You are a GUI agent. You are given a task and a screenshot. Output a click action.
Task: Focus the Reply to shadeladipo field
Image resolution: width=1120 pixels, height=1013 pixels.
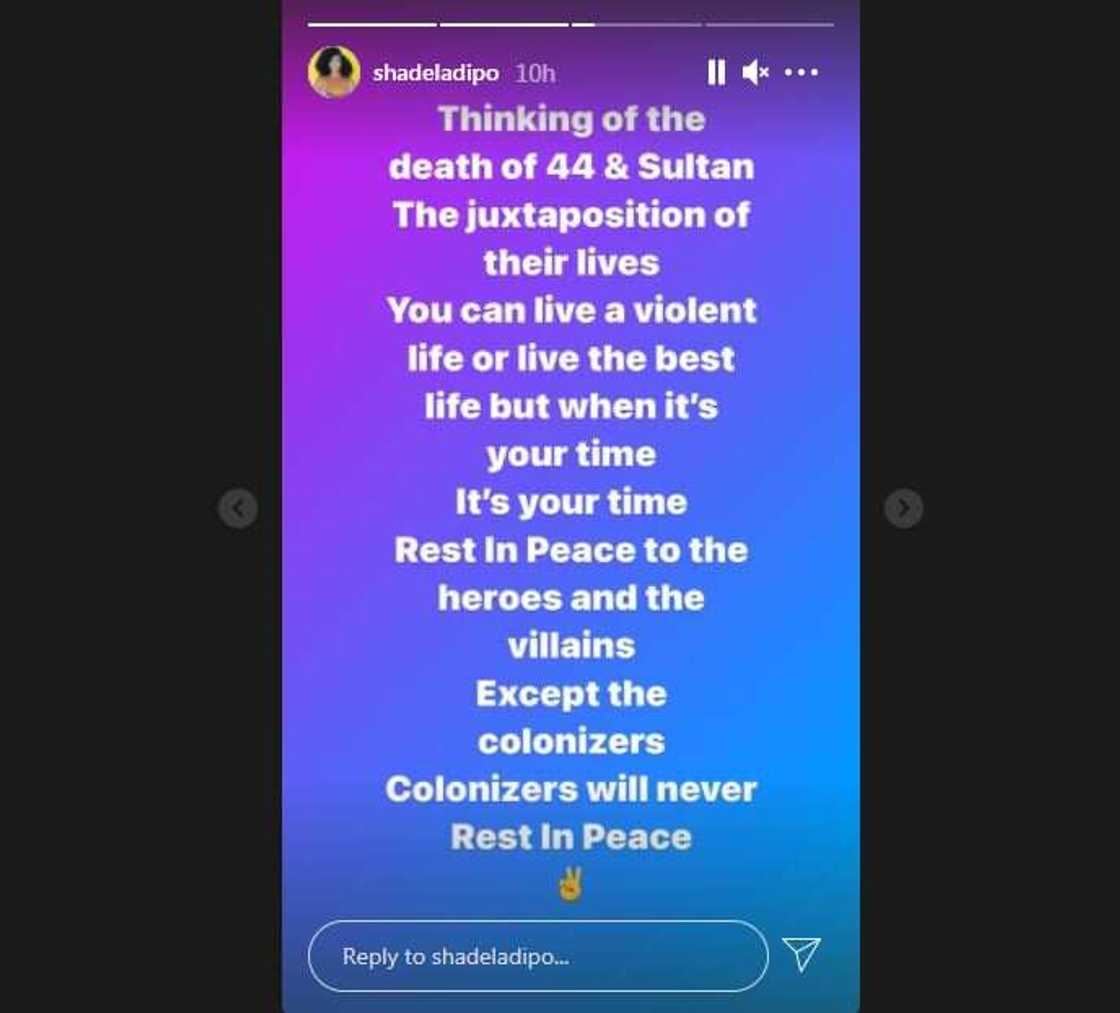click(538, 956)
